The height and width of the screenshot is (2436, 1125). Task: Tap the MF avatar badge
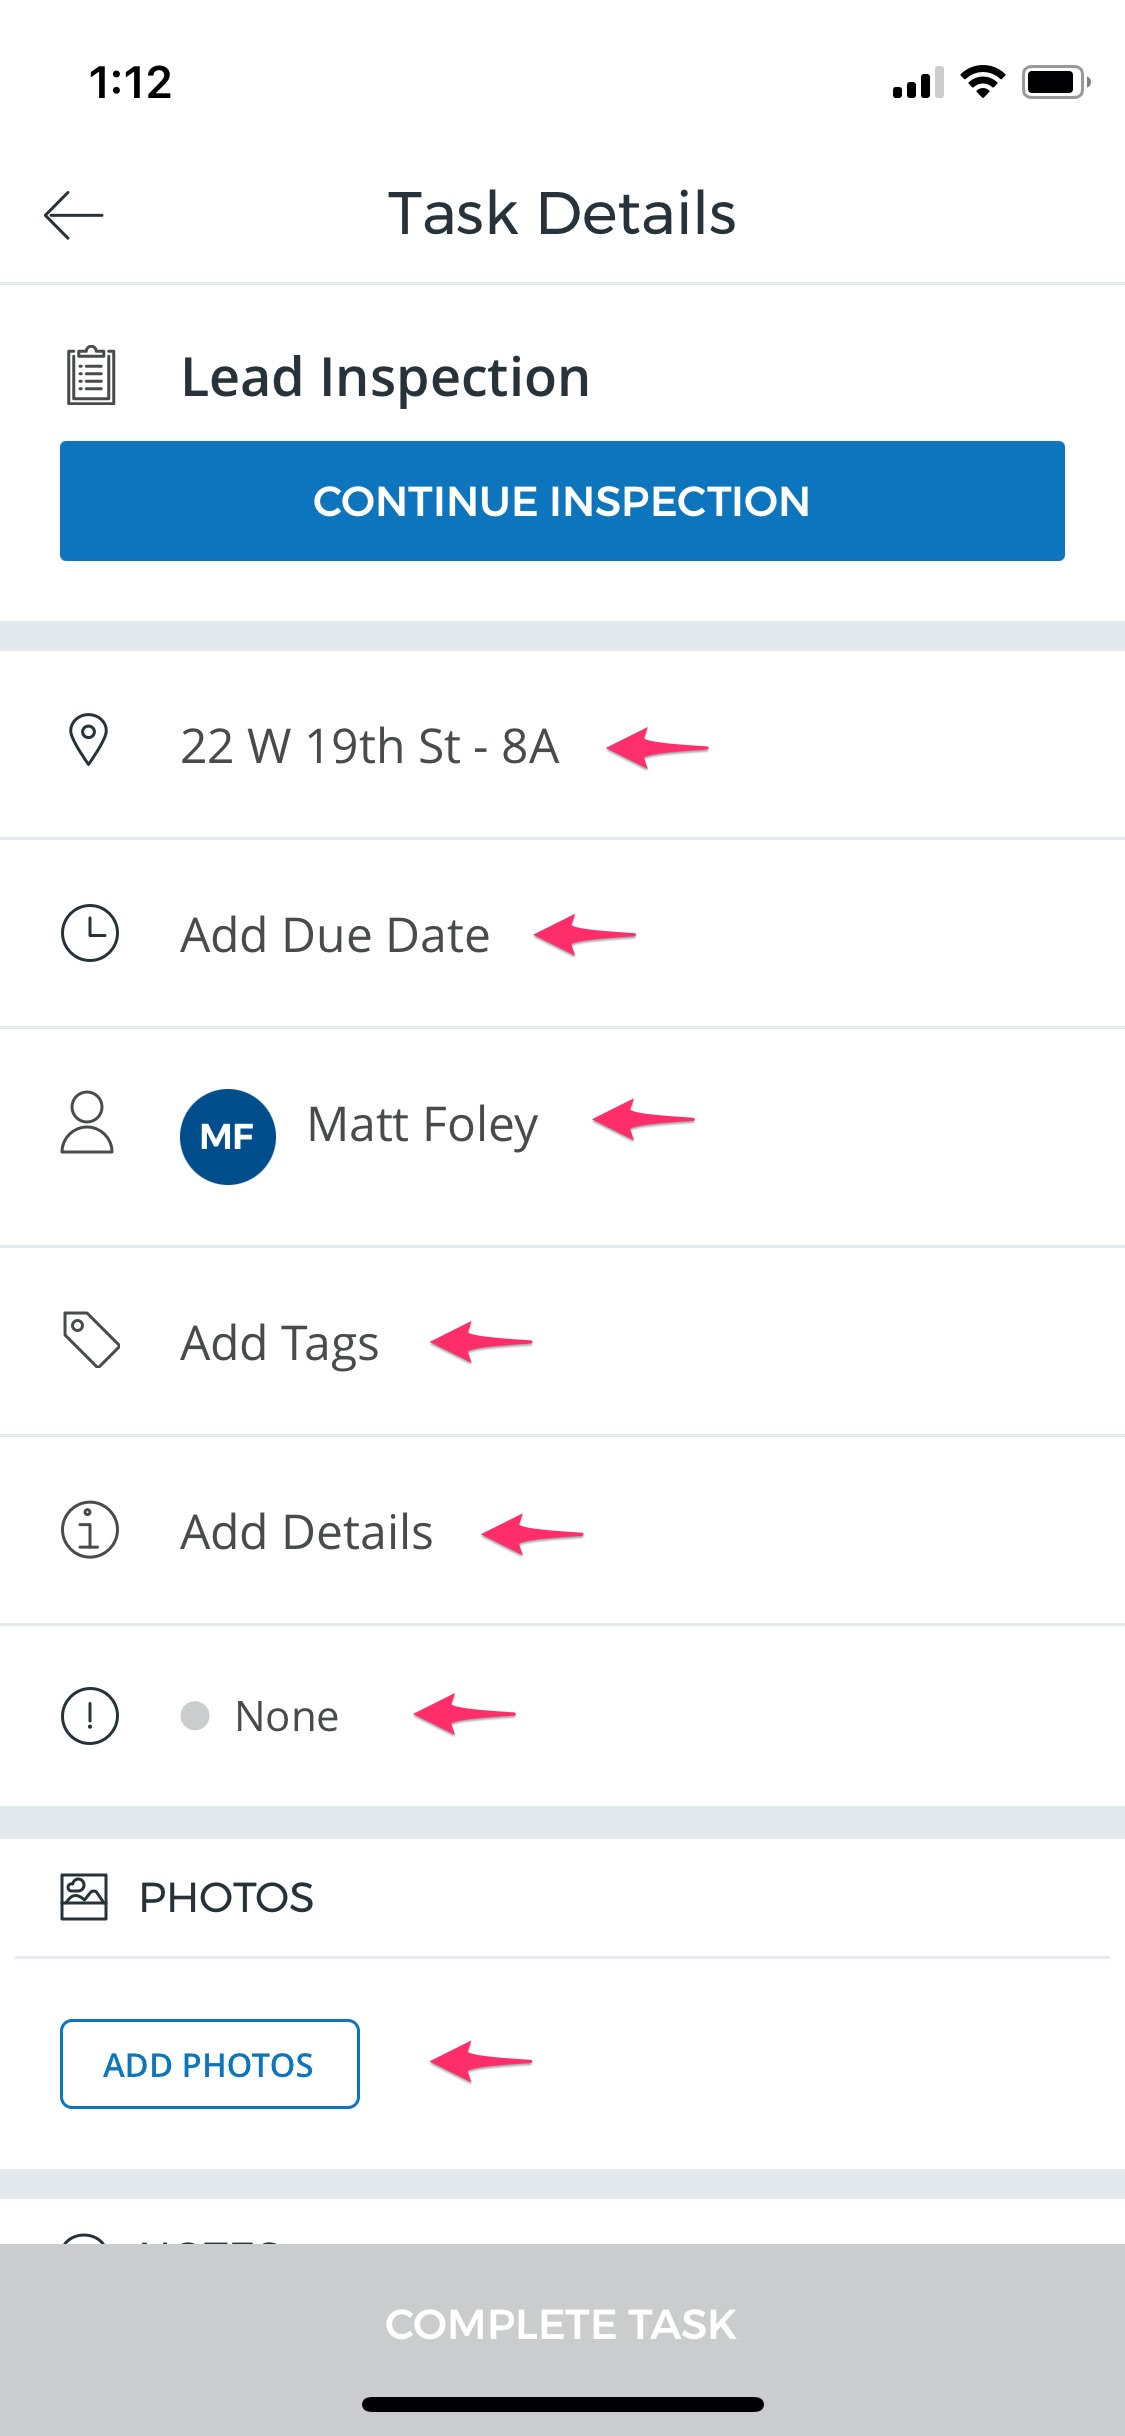click(228, 1137)
